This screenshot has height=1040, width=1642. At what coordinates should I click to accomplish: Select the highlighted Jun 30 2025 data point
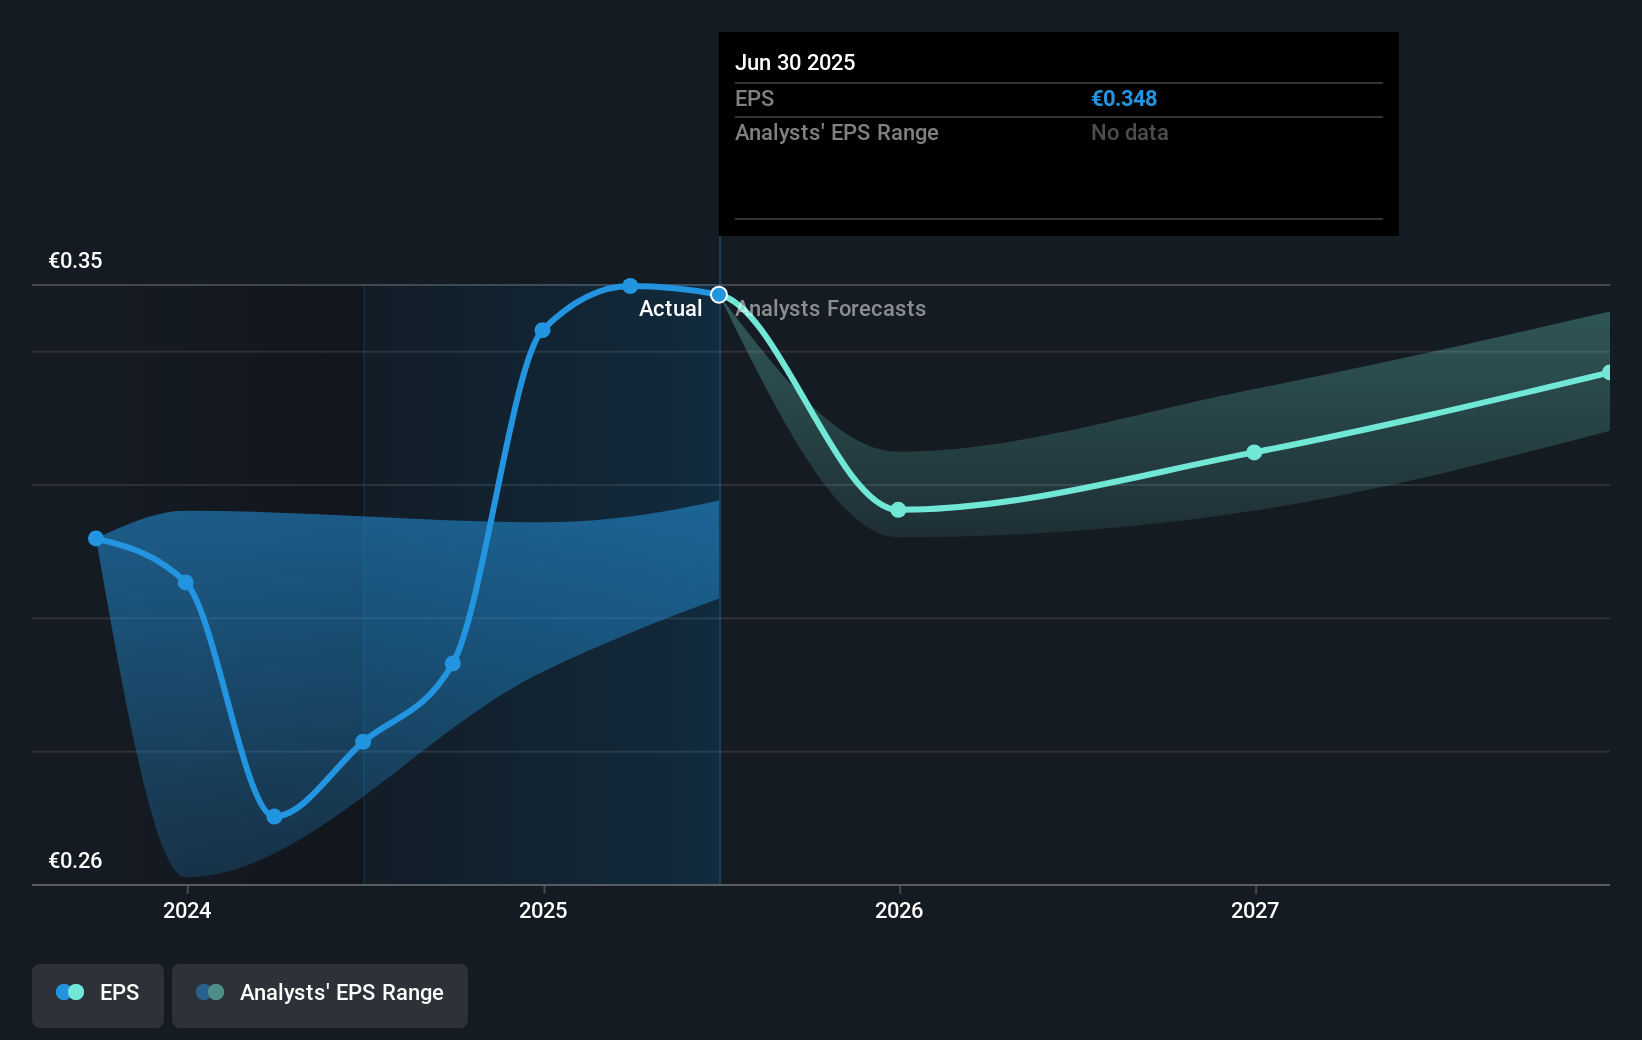tap(719, 295)
